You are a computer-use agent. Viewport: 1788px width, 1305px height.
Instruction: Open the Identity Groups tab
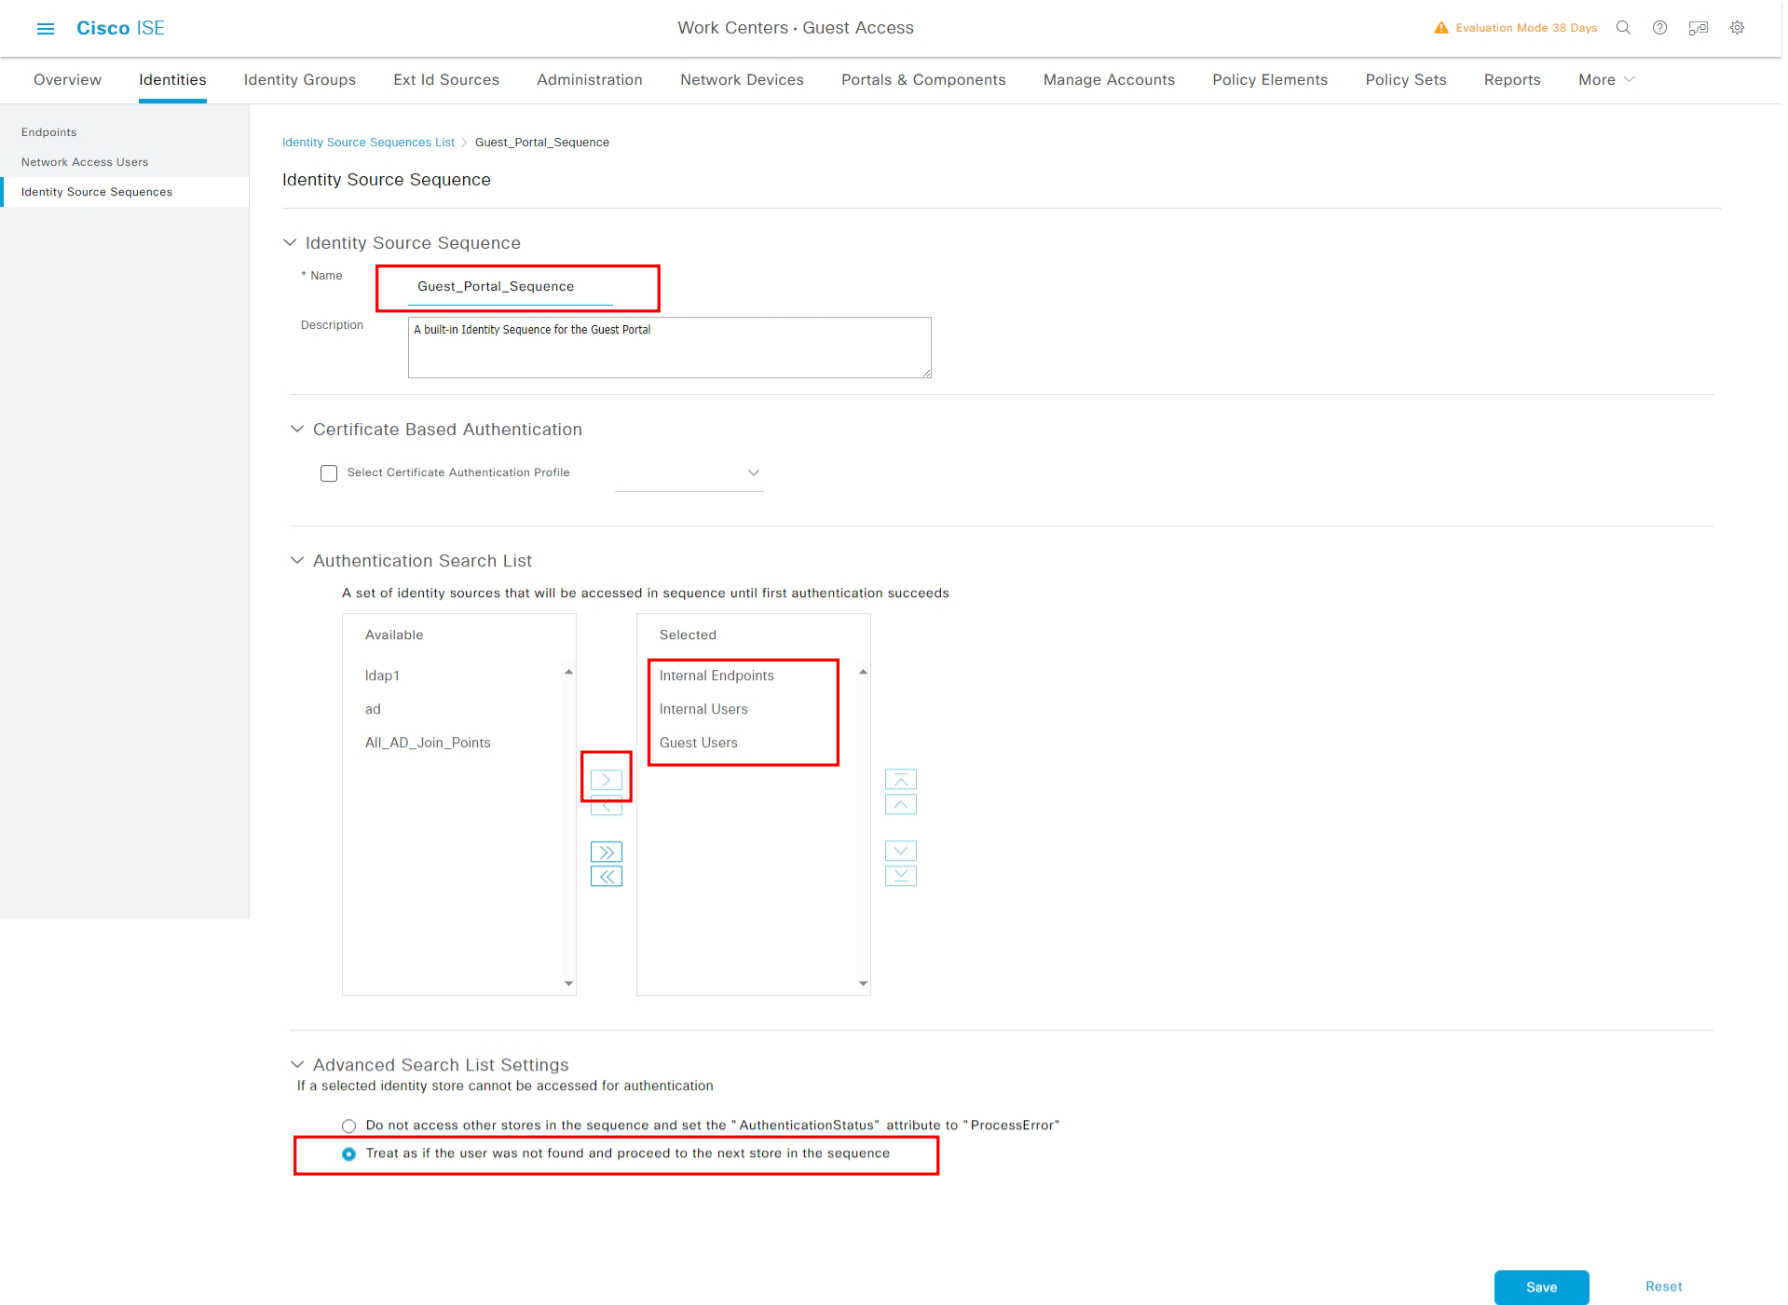pos(300,80)
